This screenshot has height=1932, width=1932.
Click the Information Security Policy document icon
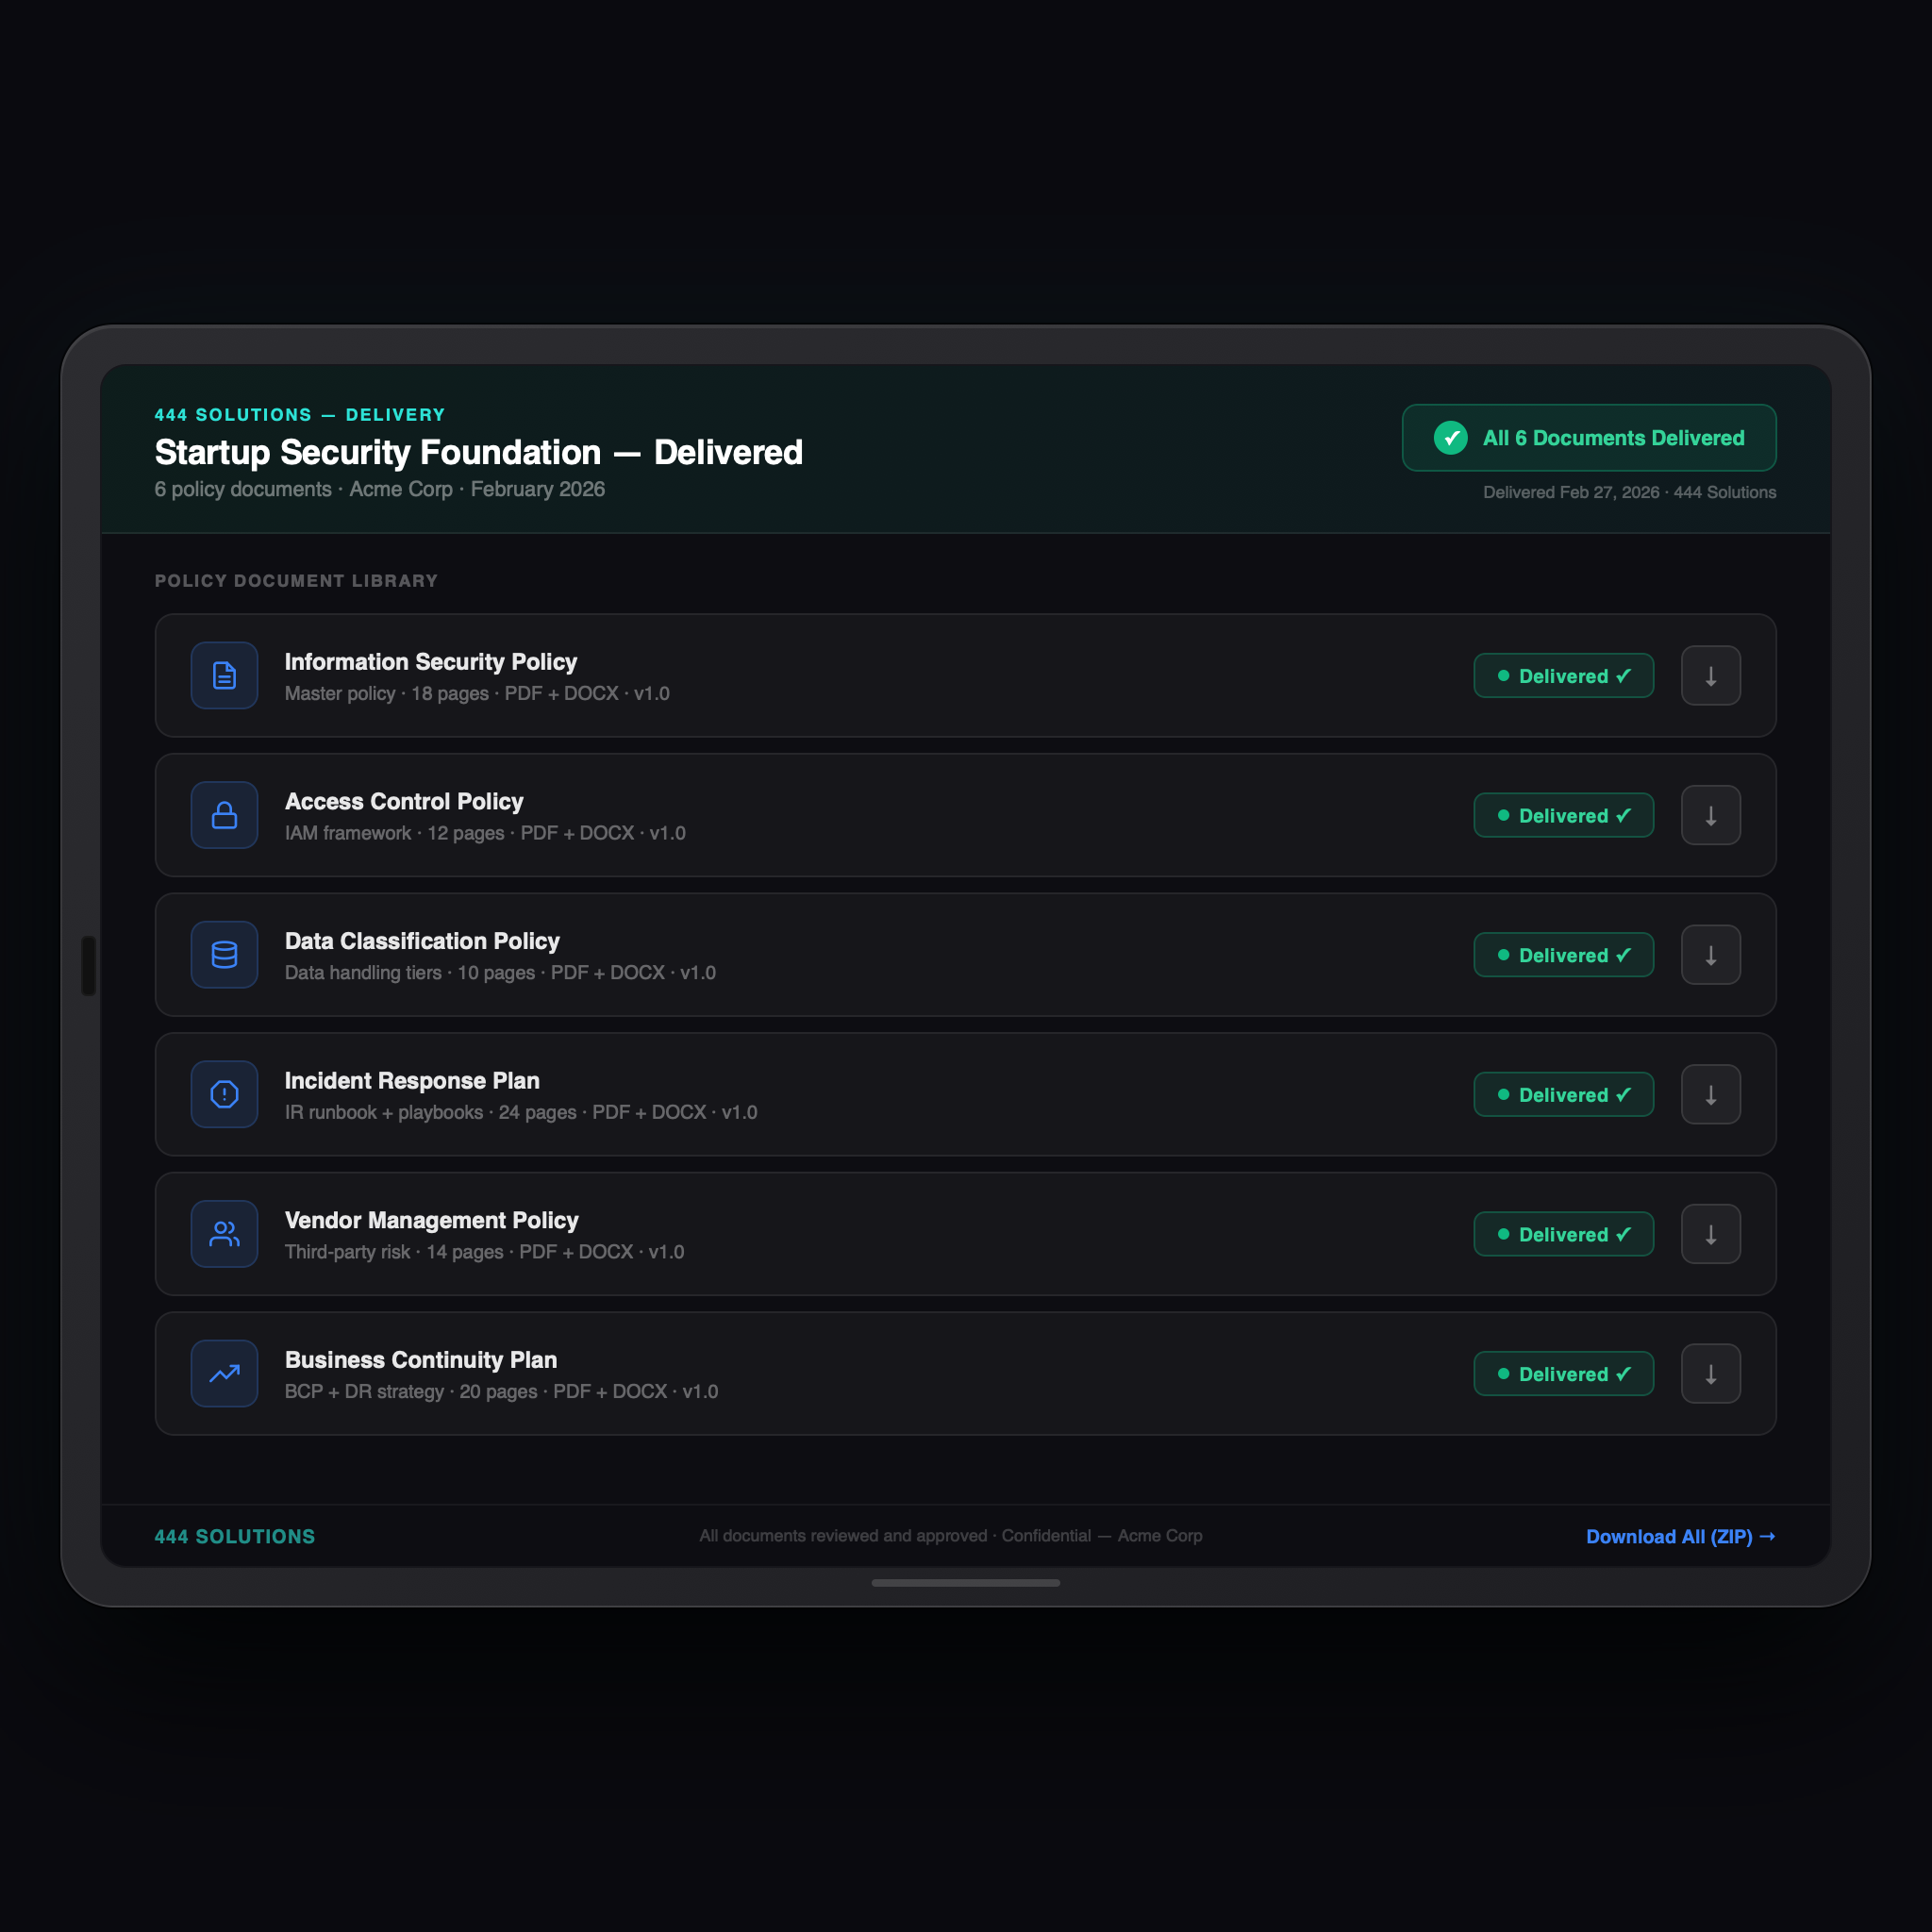[224, 675]
